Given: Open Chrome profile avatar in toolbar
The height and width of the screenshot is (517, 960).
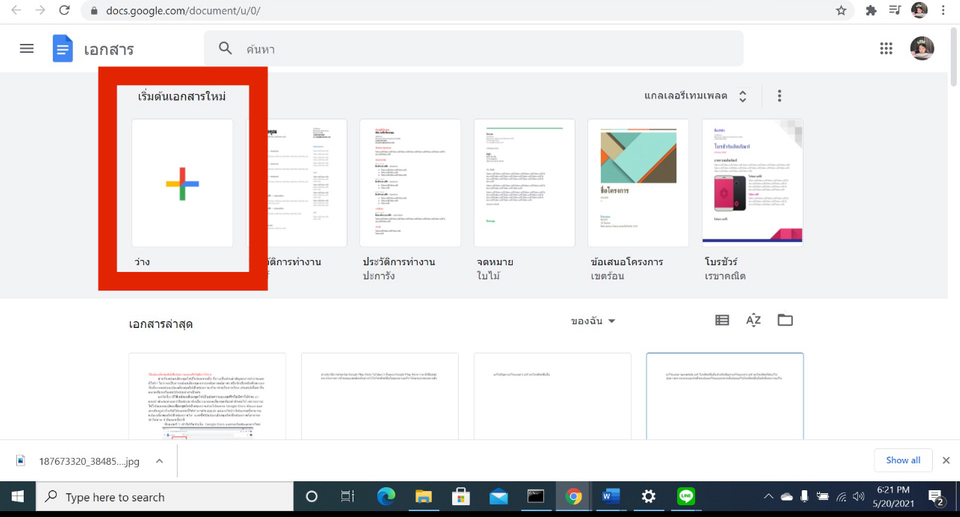Looking at the screenshot, I should 919,10.
